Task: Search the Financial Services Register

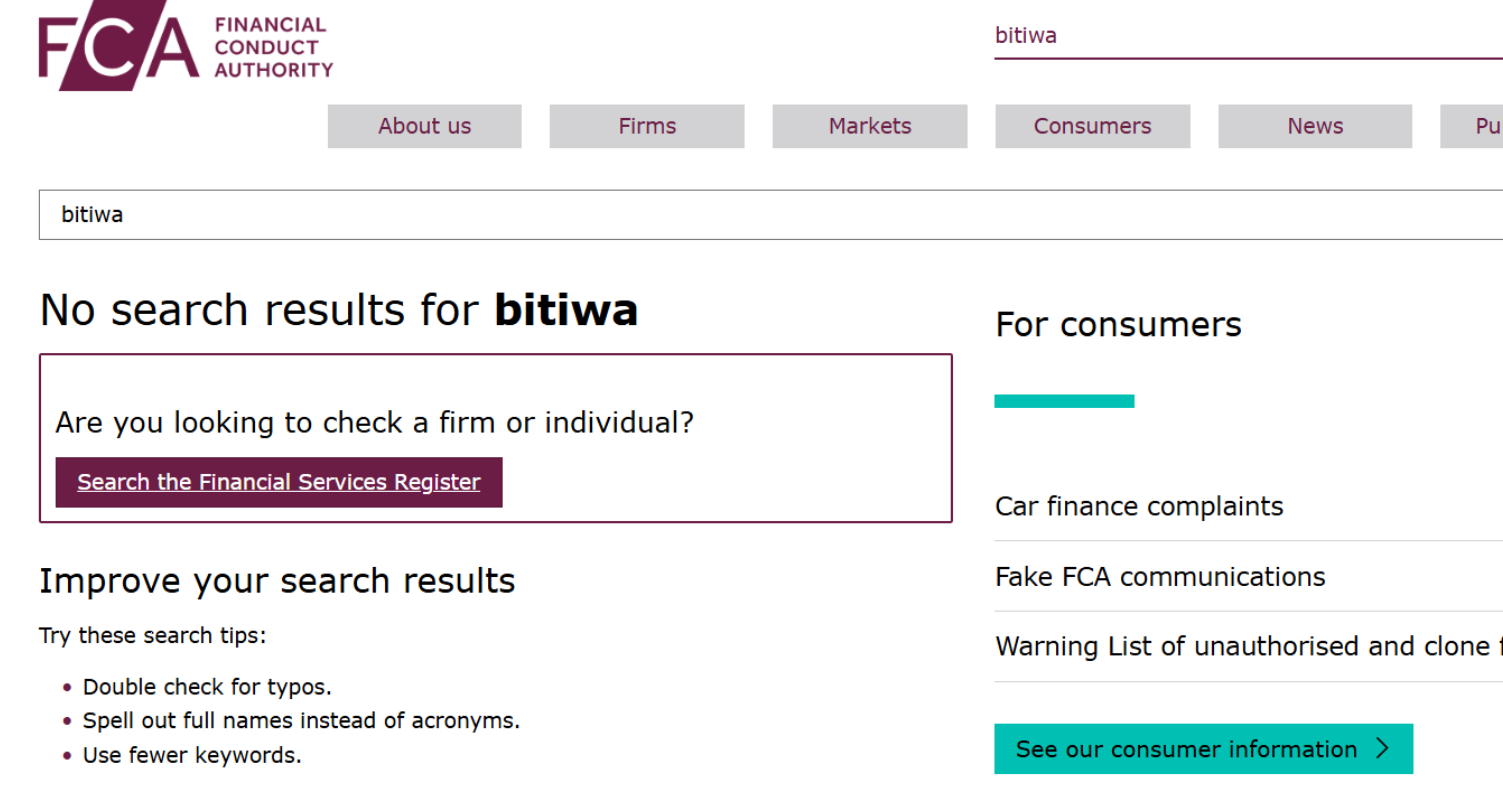Action: 279,482
